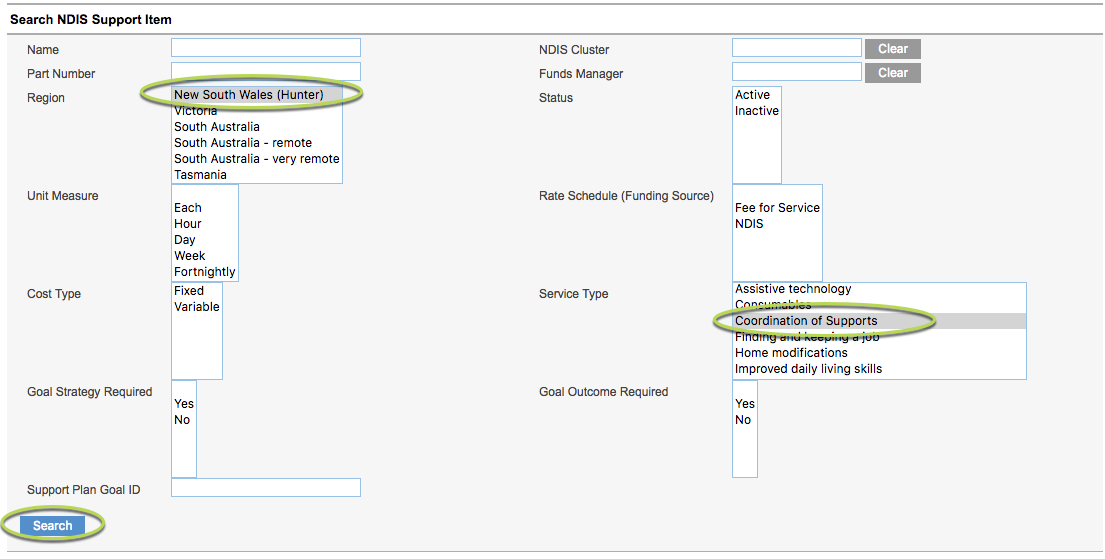This screenshot has width=1105, height=559.
Task: Select Coordination of Supports service type
Action: click(x=879, y=321)
